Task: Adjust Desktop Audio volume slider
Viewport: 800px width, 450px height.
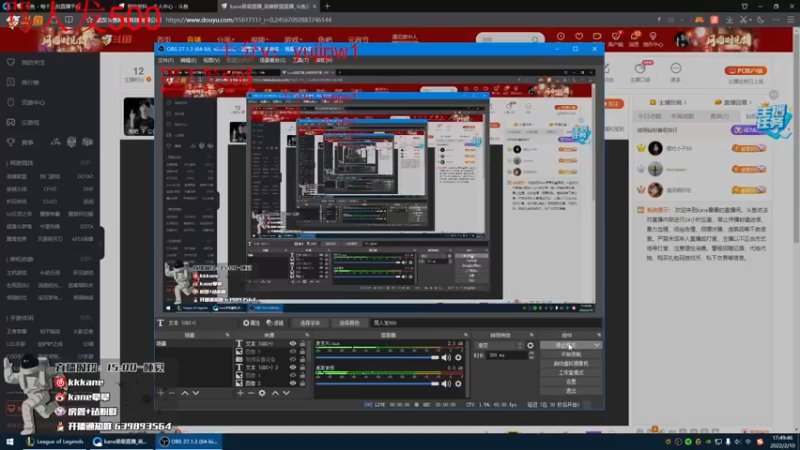Action: pos(377,384)
